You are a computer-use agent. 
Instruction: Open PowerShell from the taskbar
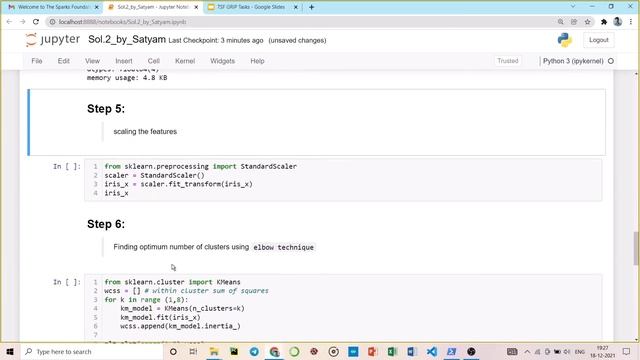451,351
